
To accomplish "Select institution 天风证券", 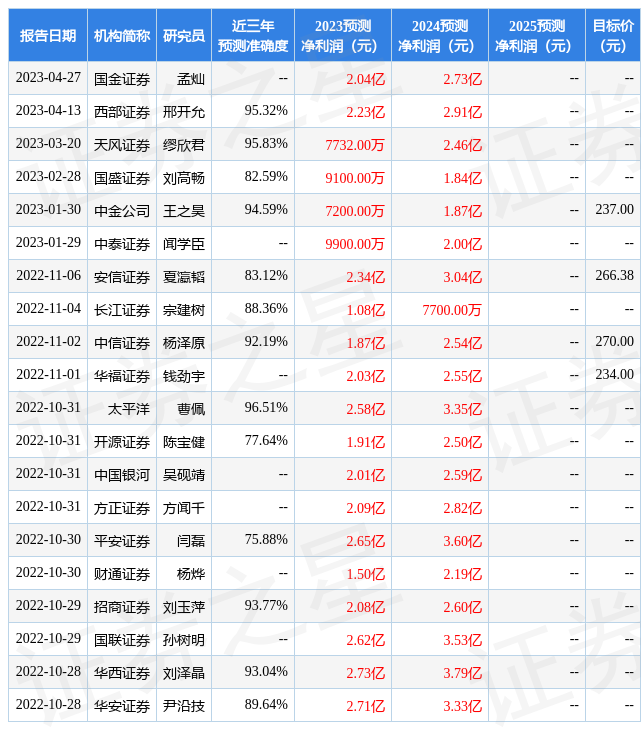I will pos(122,145).
